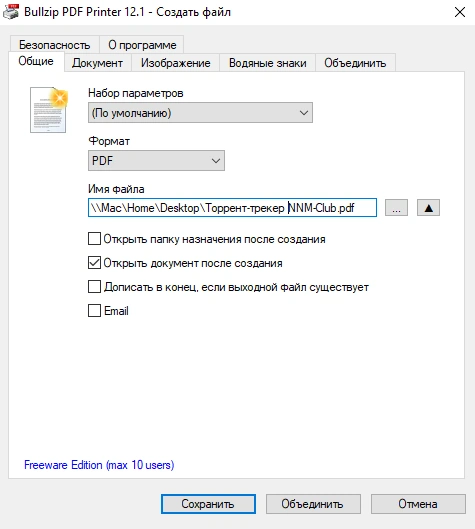Open the О программе tab
The width and height of the screenshot is (475, 529).
point(142,45)
